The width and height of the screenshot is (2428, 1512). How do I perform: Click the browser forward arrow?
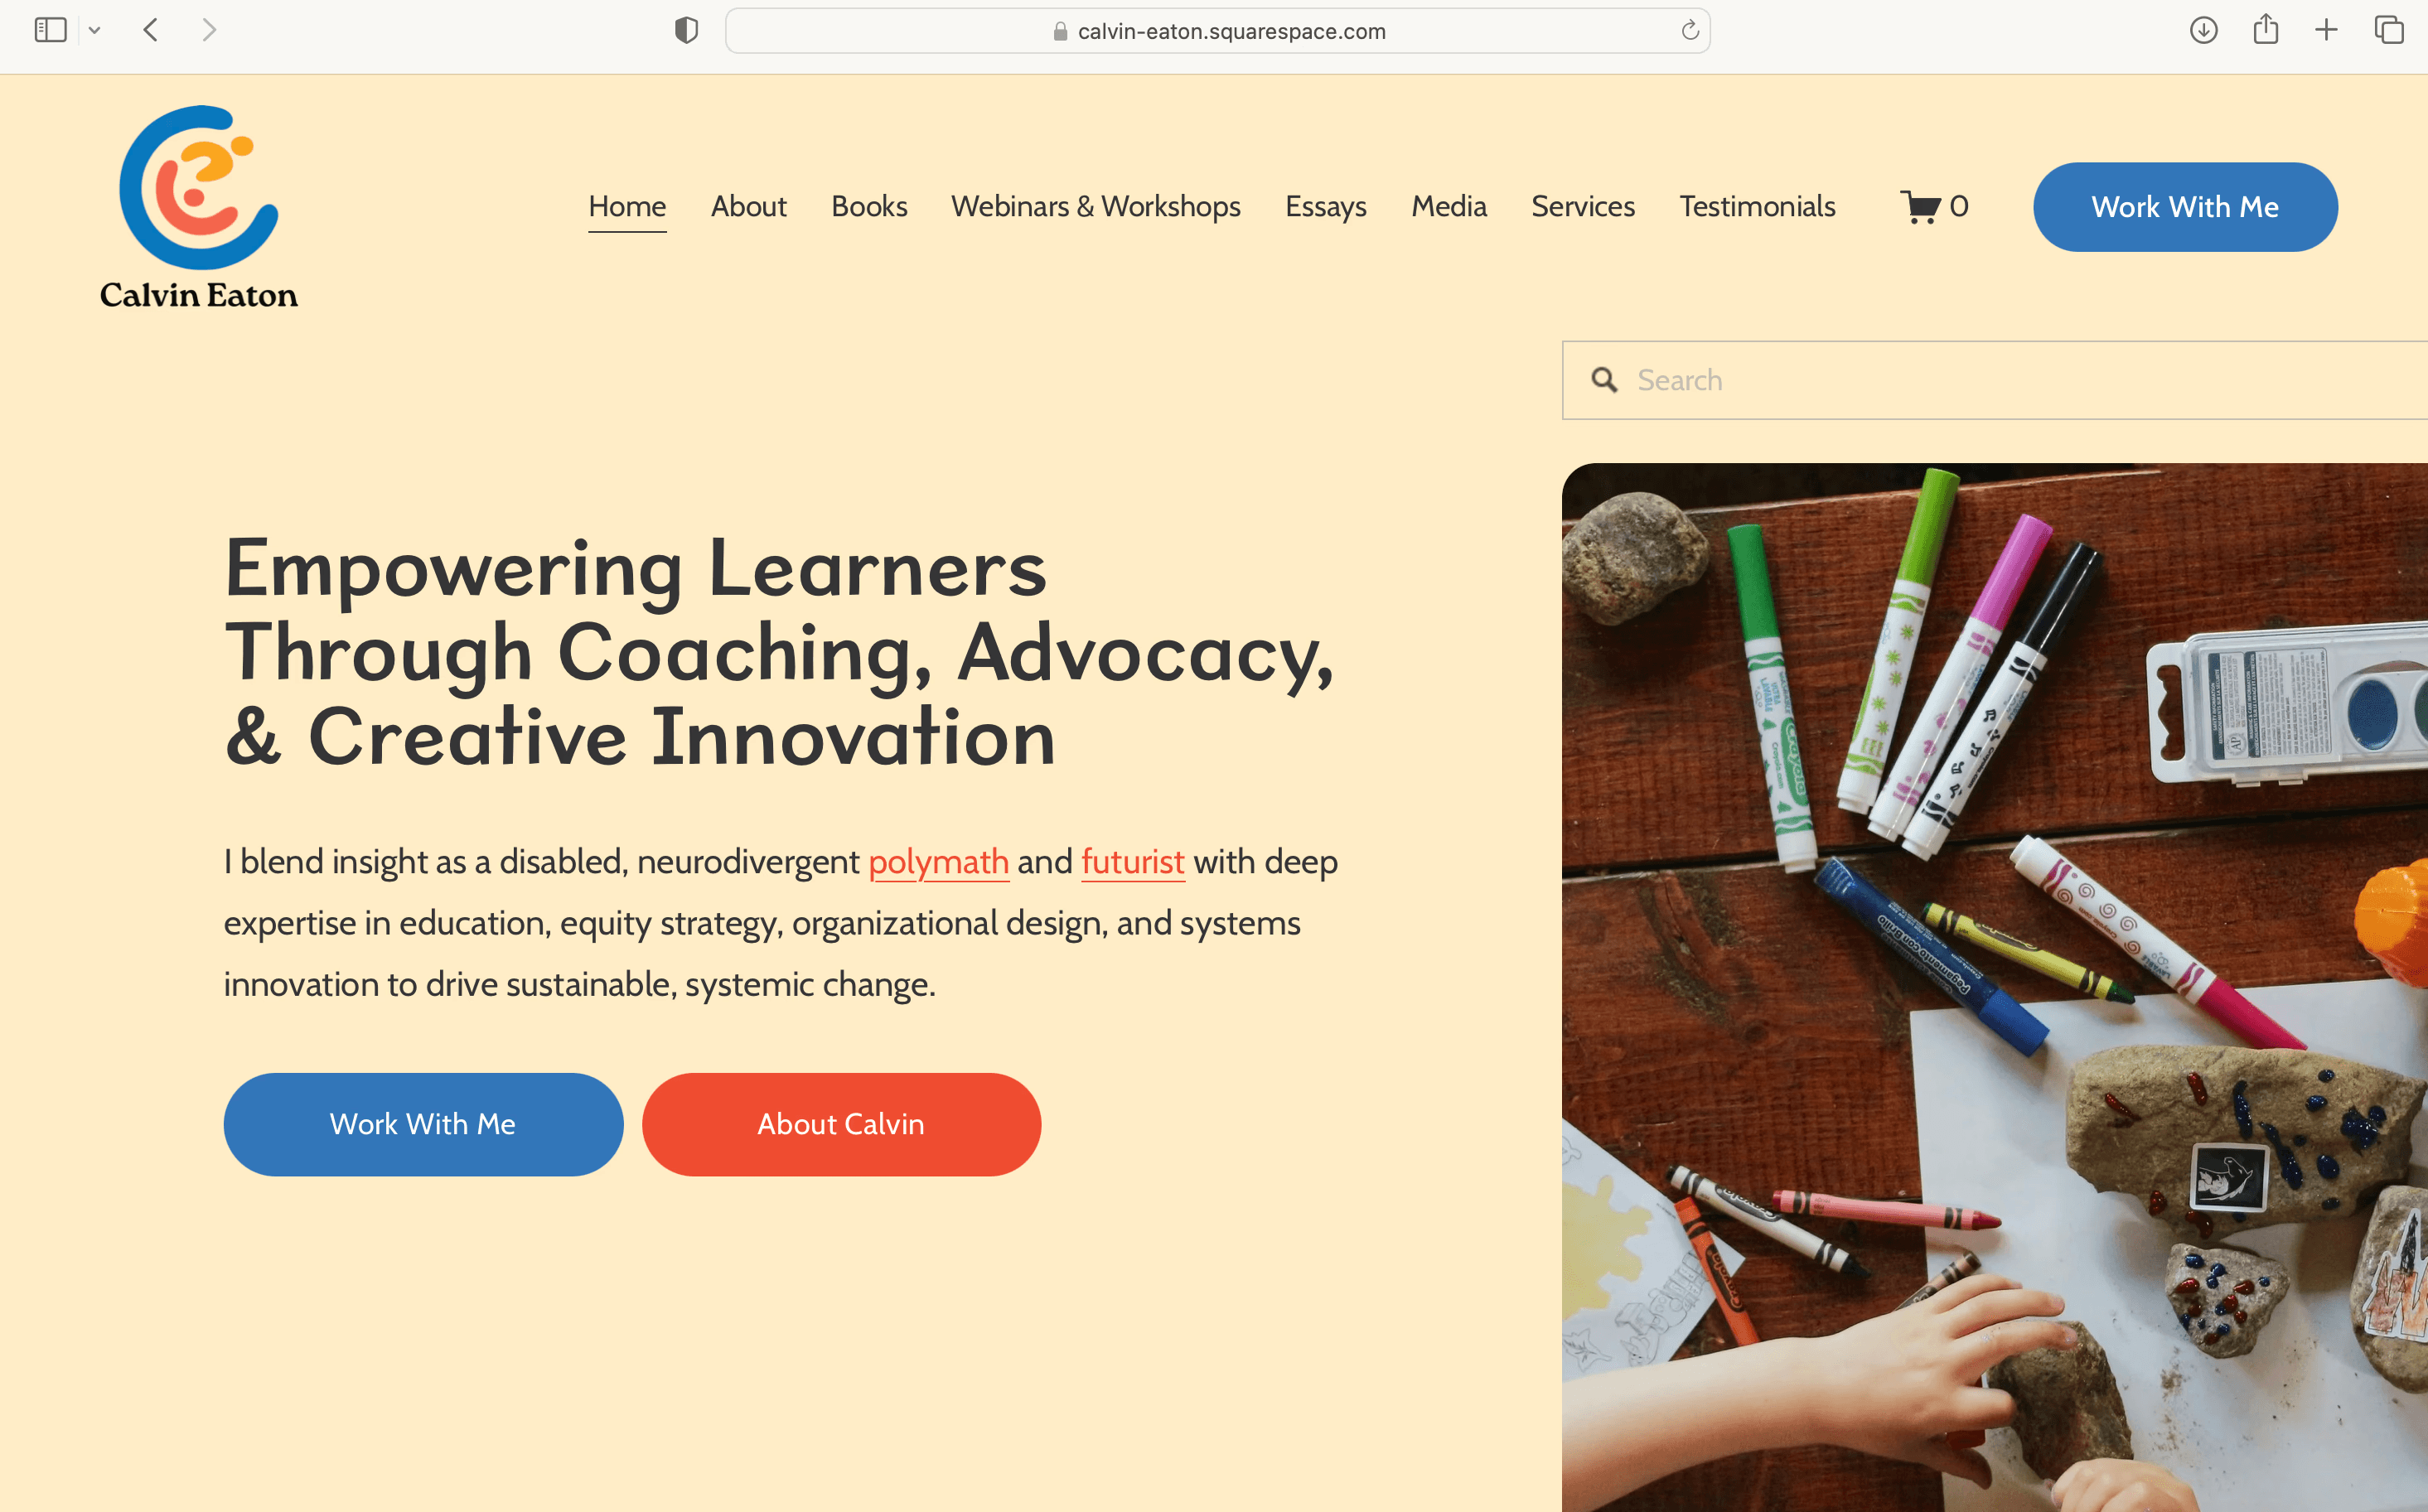pos(209,30)
